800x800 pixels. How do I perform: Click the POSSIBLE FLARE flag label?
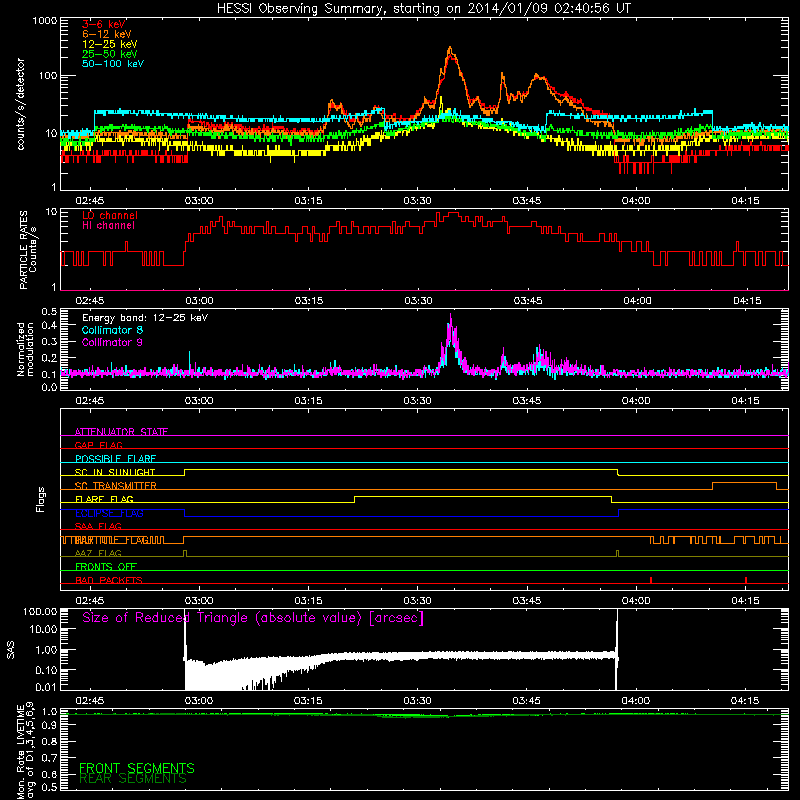tap(115, 459)
